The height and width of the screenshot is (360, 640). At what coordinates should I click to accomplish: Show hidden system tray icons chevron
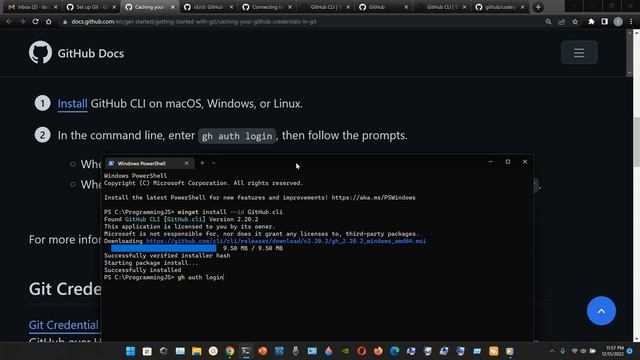click(552, 351)
